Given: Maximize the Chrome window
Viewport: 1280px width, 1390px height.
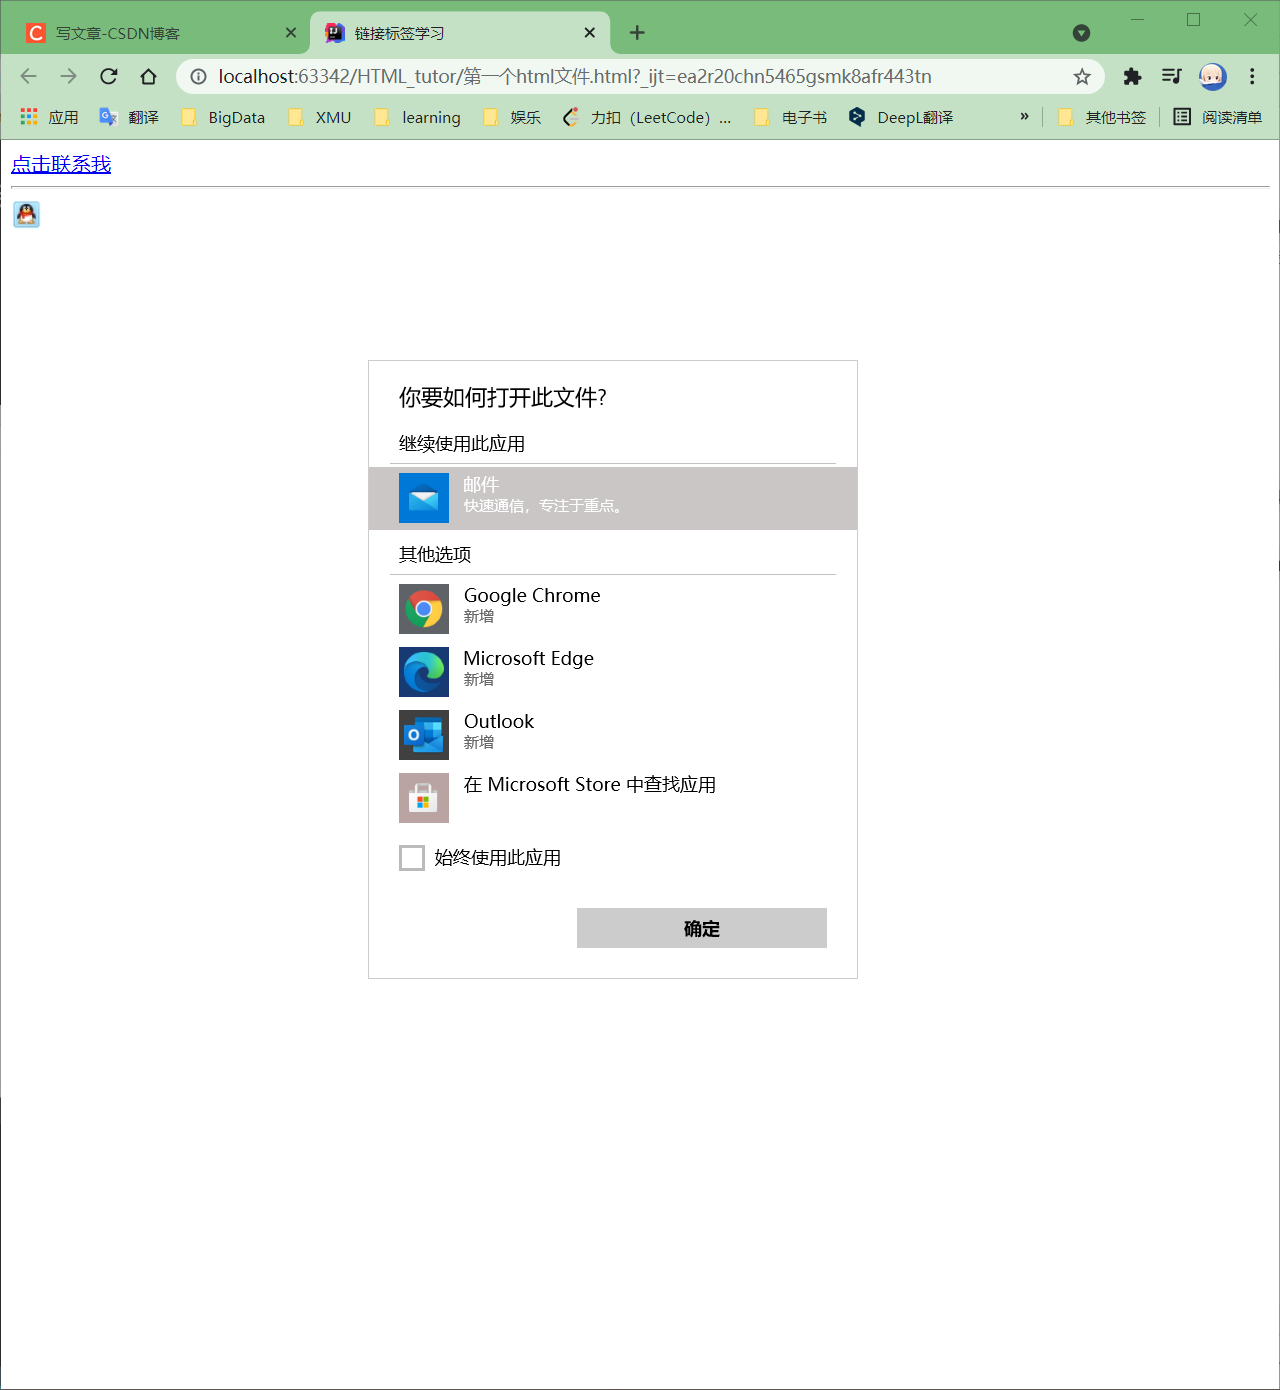Looking at the screenshot, I should pyautogui.click(x=1193, y=19).
